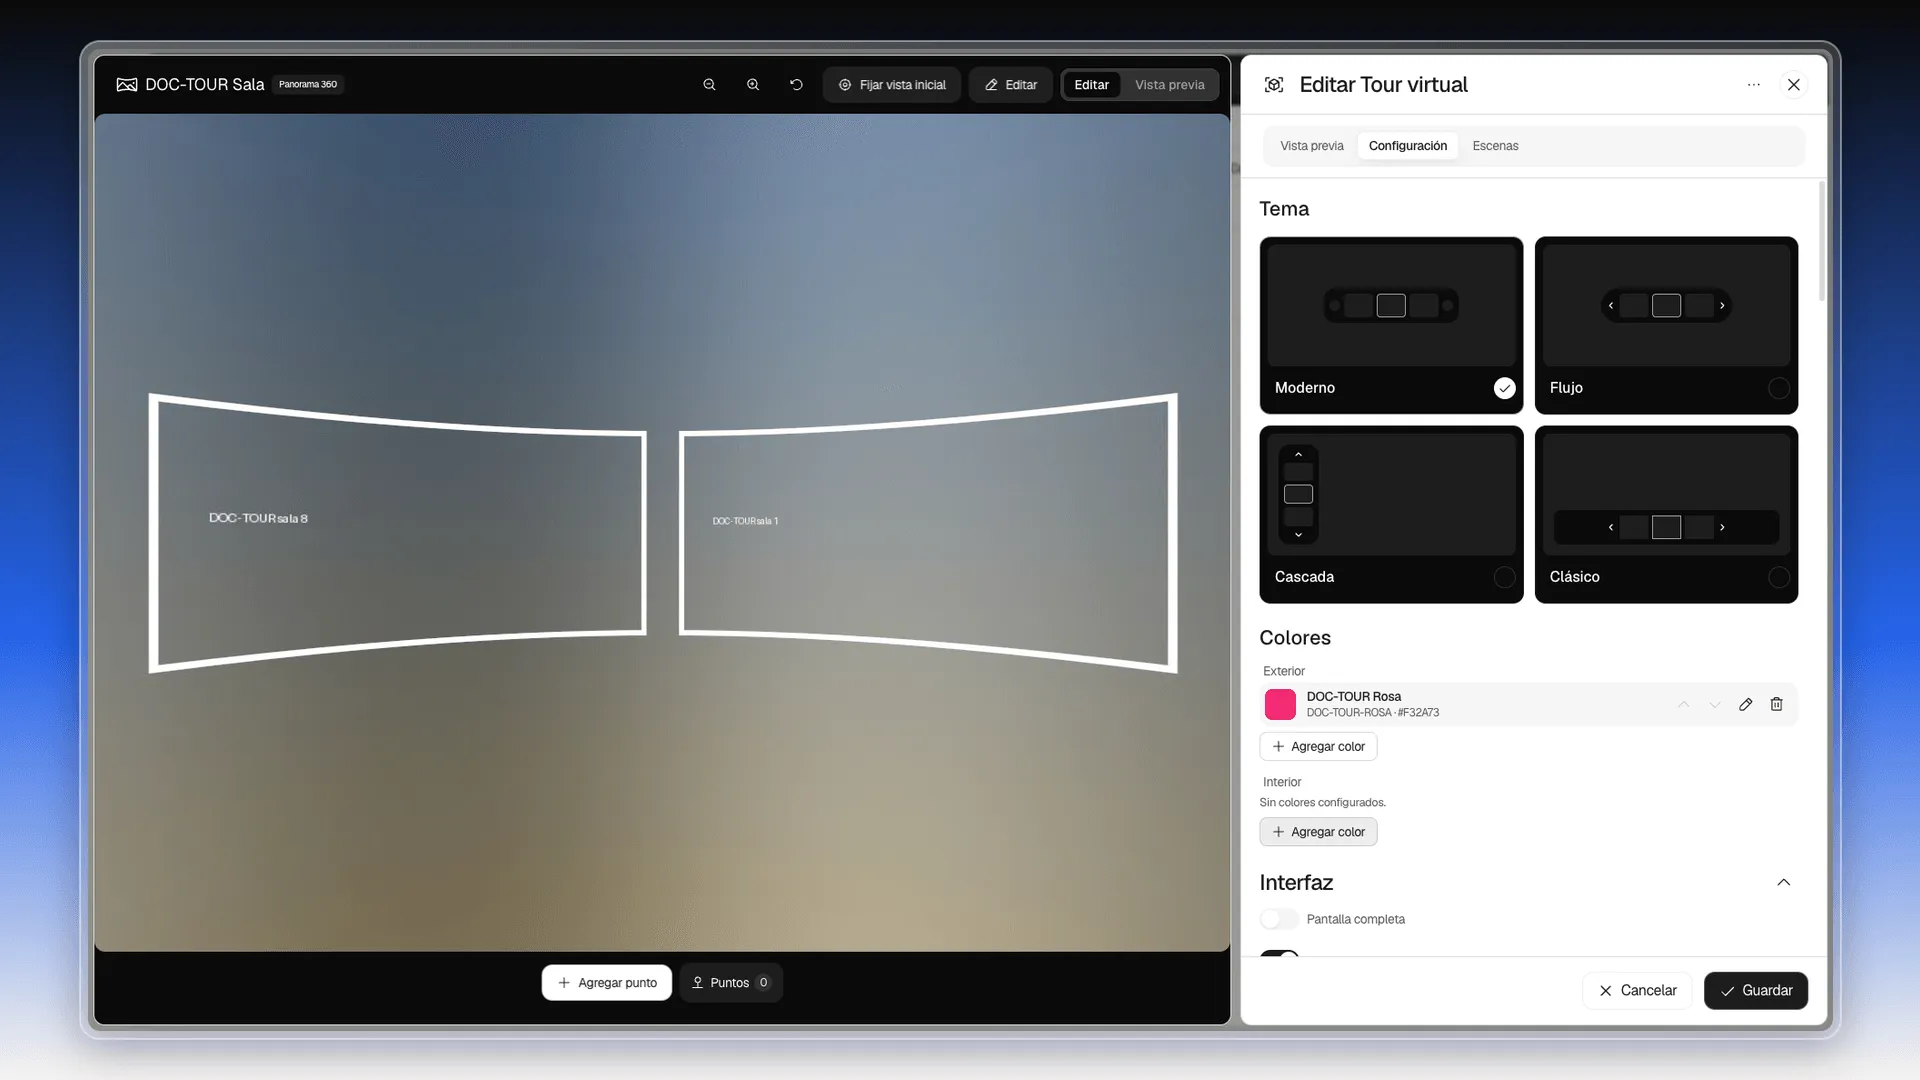Switch viewer mode to Vista previa
This screenshot has height=1080, width=1920.
(1169, 85)
